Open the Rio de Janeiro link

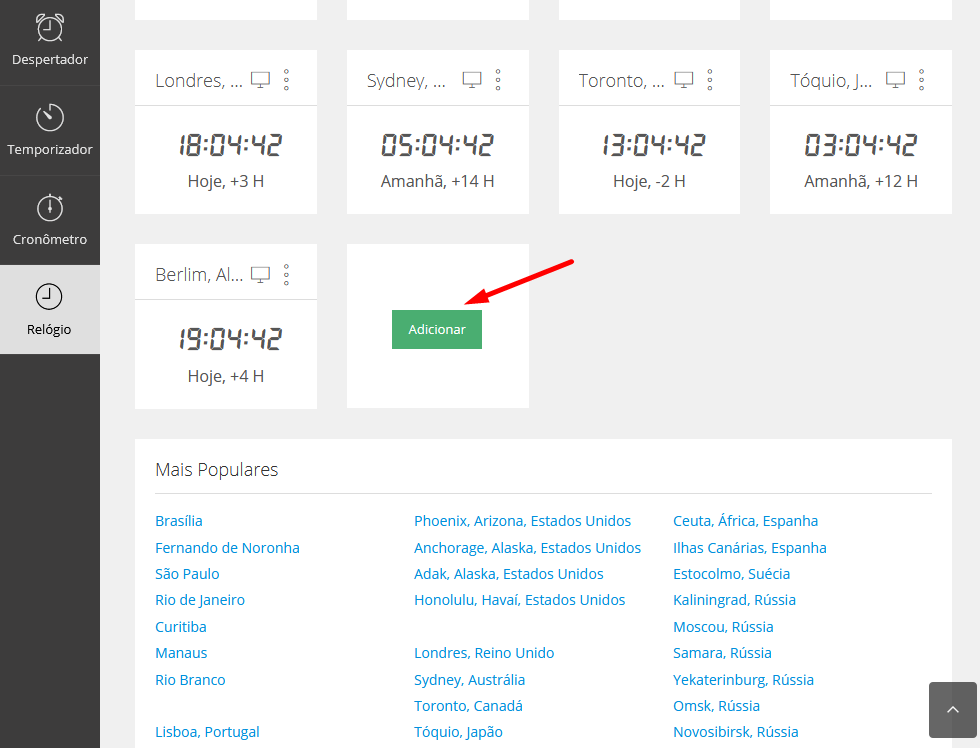click(x=200, y=600)
